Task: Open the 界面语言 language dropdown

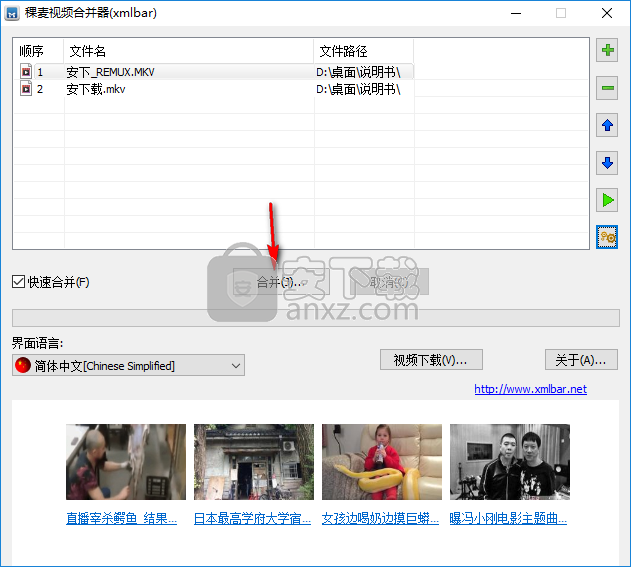Action: tap(128, 365)
